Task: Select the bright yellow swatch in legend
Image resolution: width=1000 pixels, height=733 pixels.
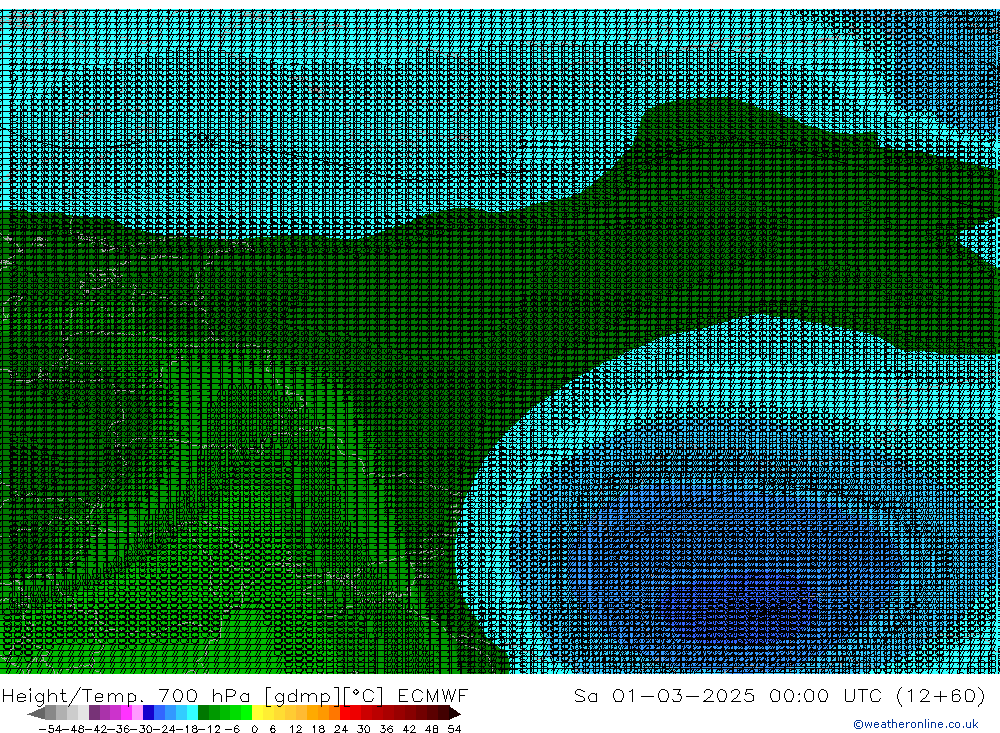Action: pos(258,713)
